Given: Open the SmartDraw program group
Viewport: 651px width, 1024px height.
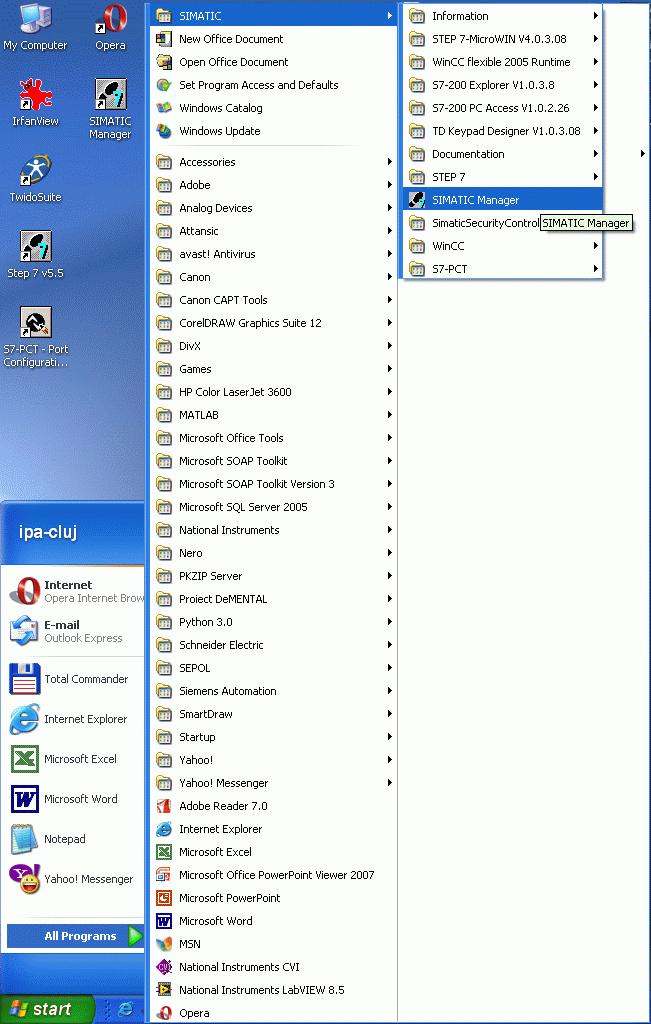Looking at the screenshot, I should pos(273,714).
